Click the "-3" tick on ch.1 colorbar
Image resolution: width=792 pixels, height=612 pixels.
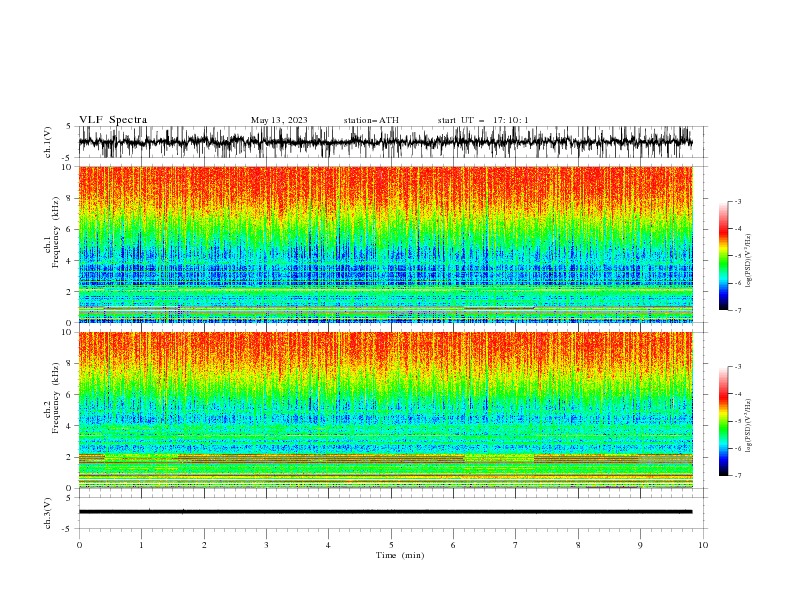(737, 201)
